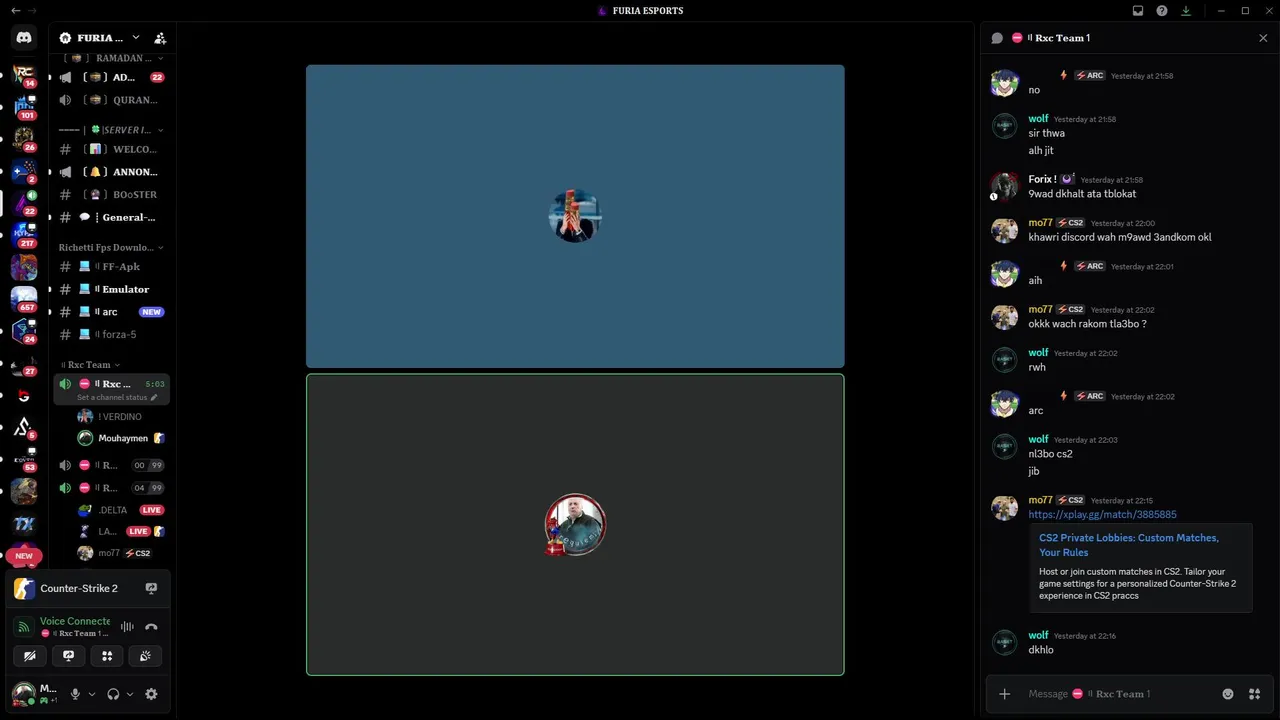Open the General- text channel

(111, 217)
